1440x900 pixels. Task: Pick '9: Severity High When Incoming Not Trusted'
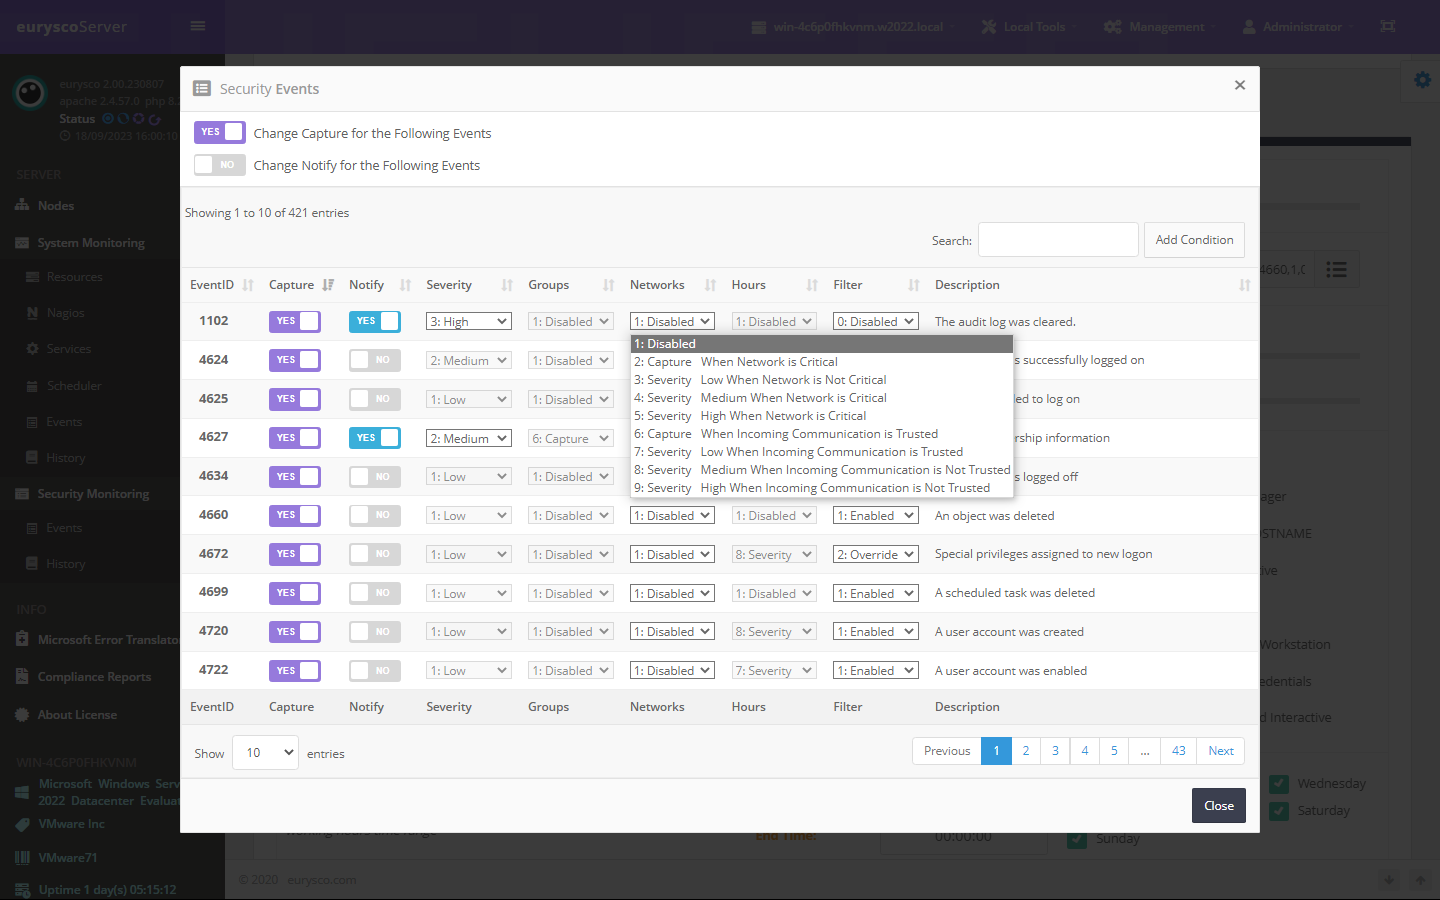click(x=821, y=488)
